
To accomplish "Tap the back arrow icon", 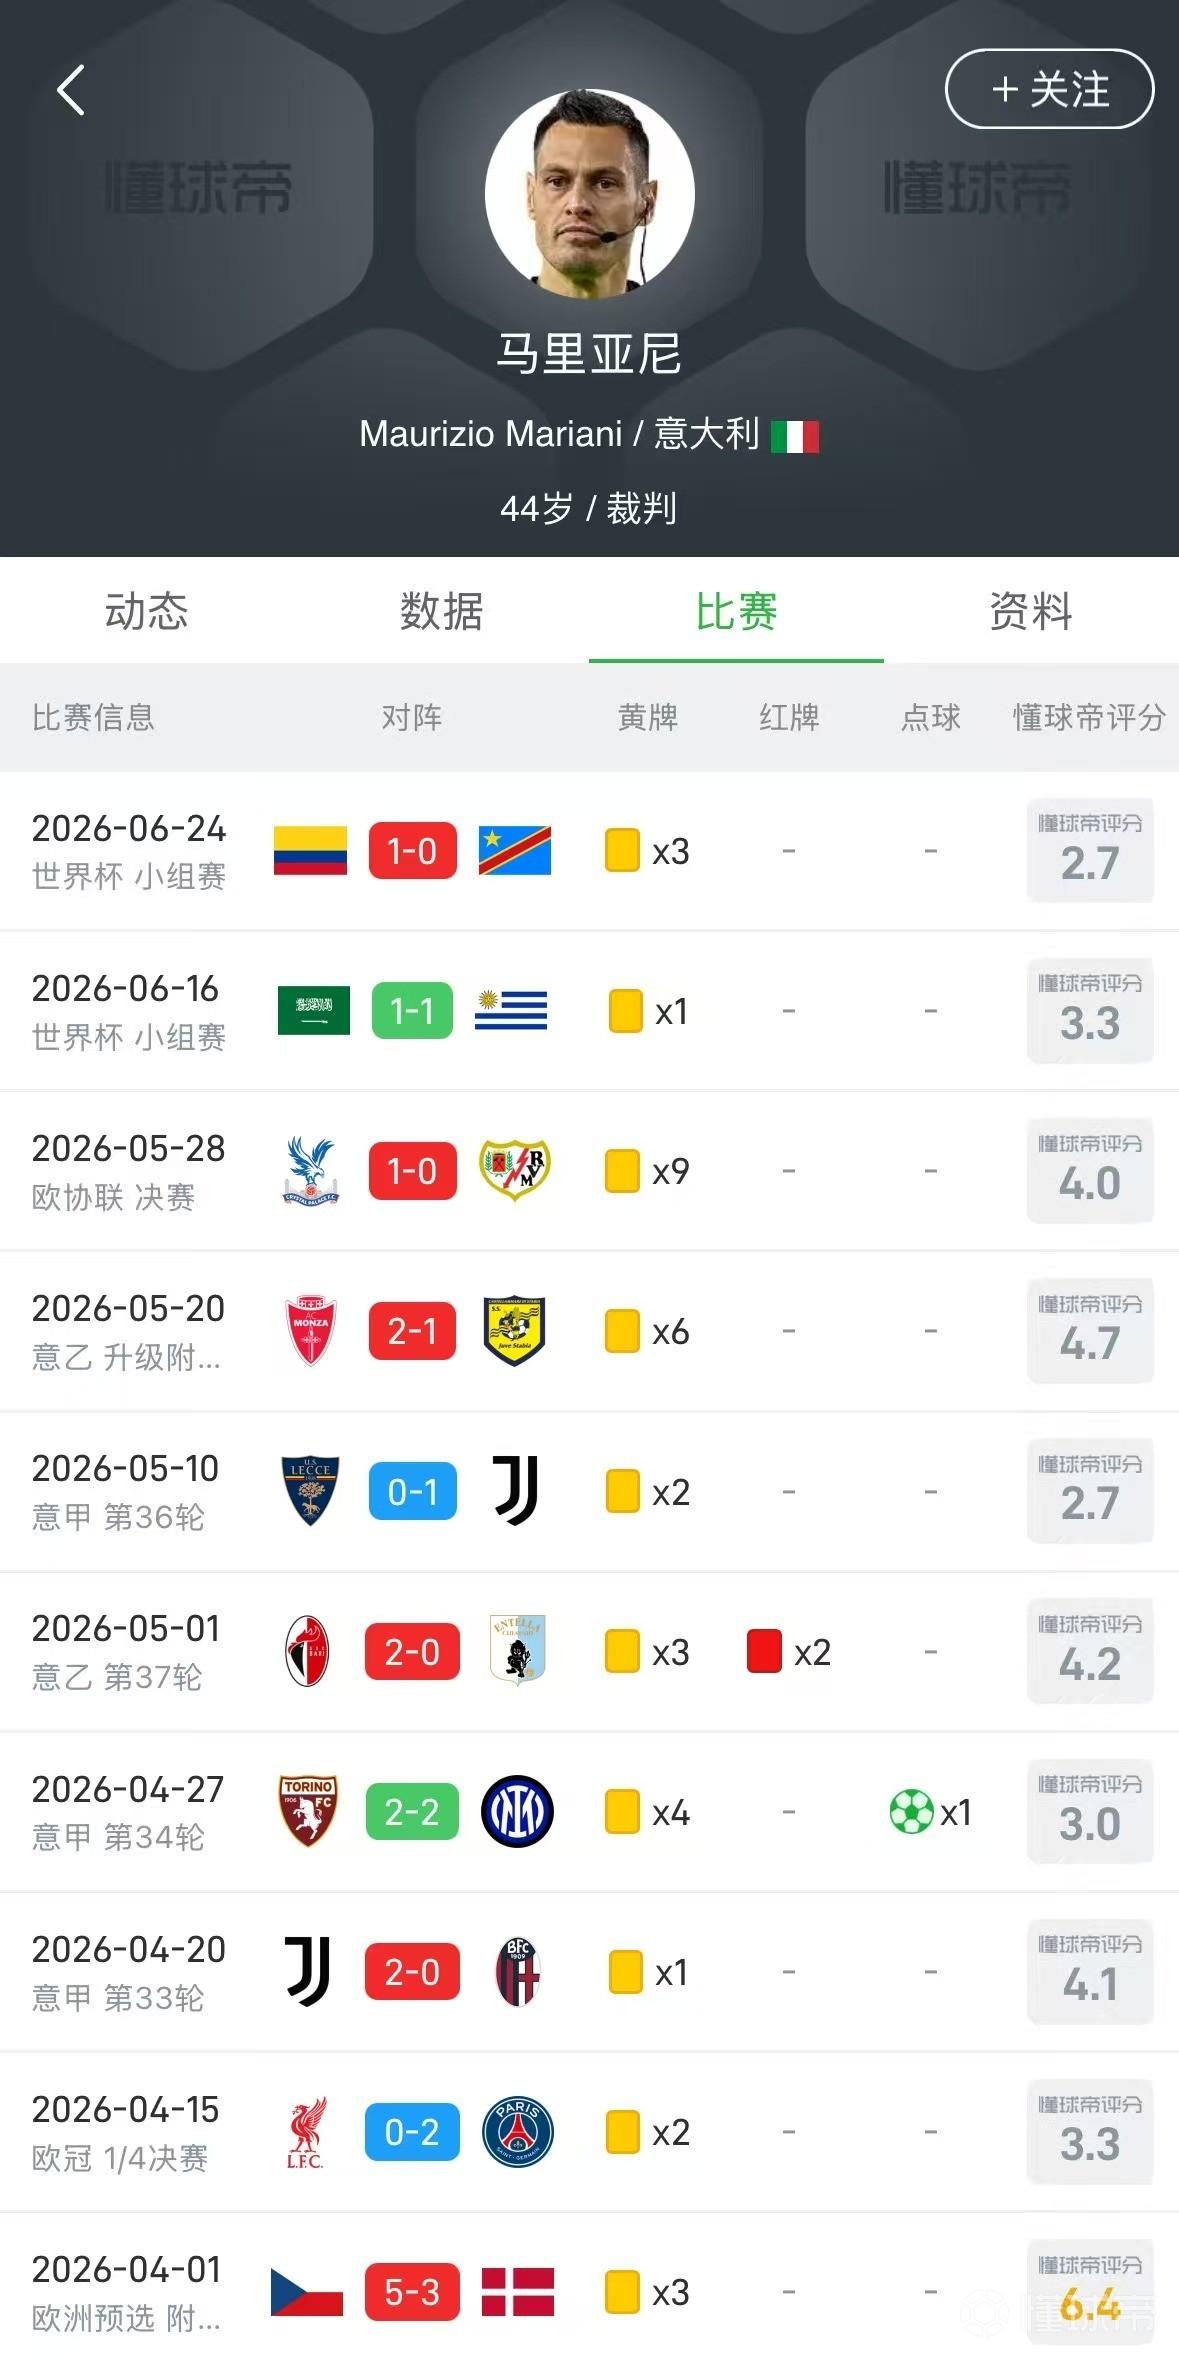I will click(71, 91).
